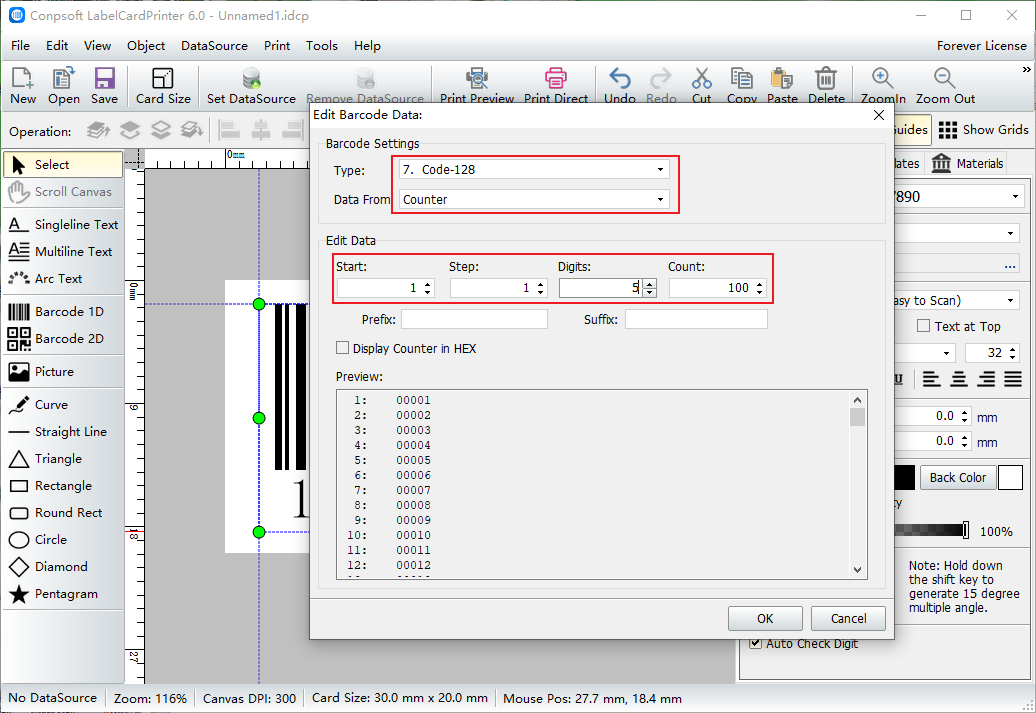
Task: Check the Text at Top option
Action: click(924, 326)
